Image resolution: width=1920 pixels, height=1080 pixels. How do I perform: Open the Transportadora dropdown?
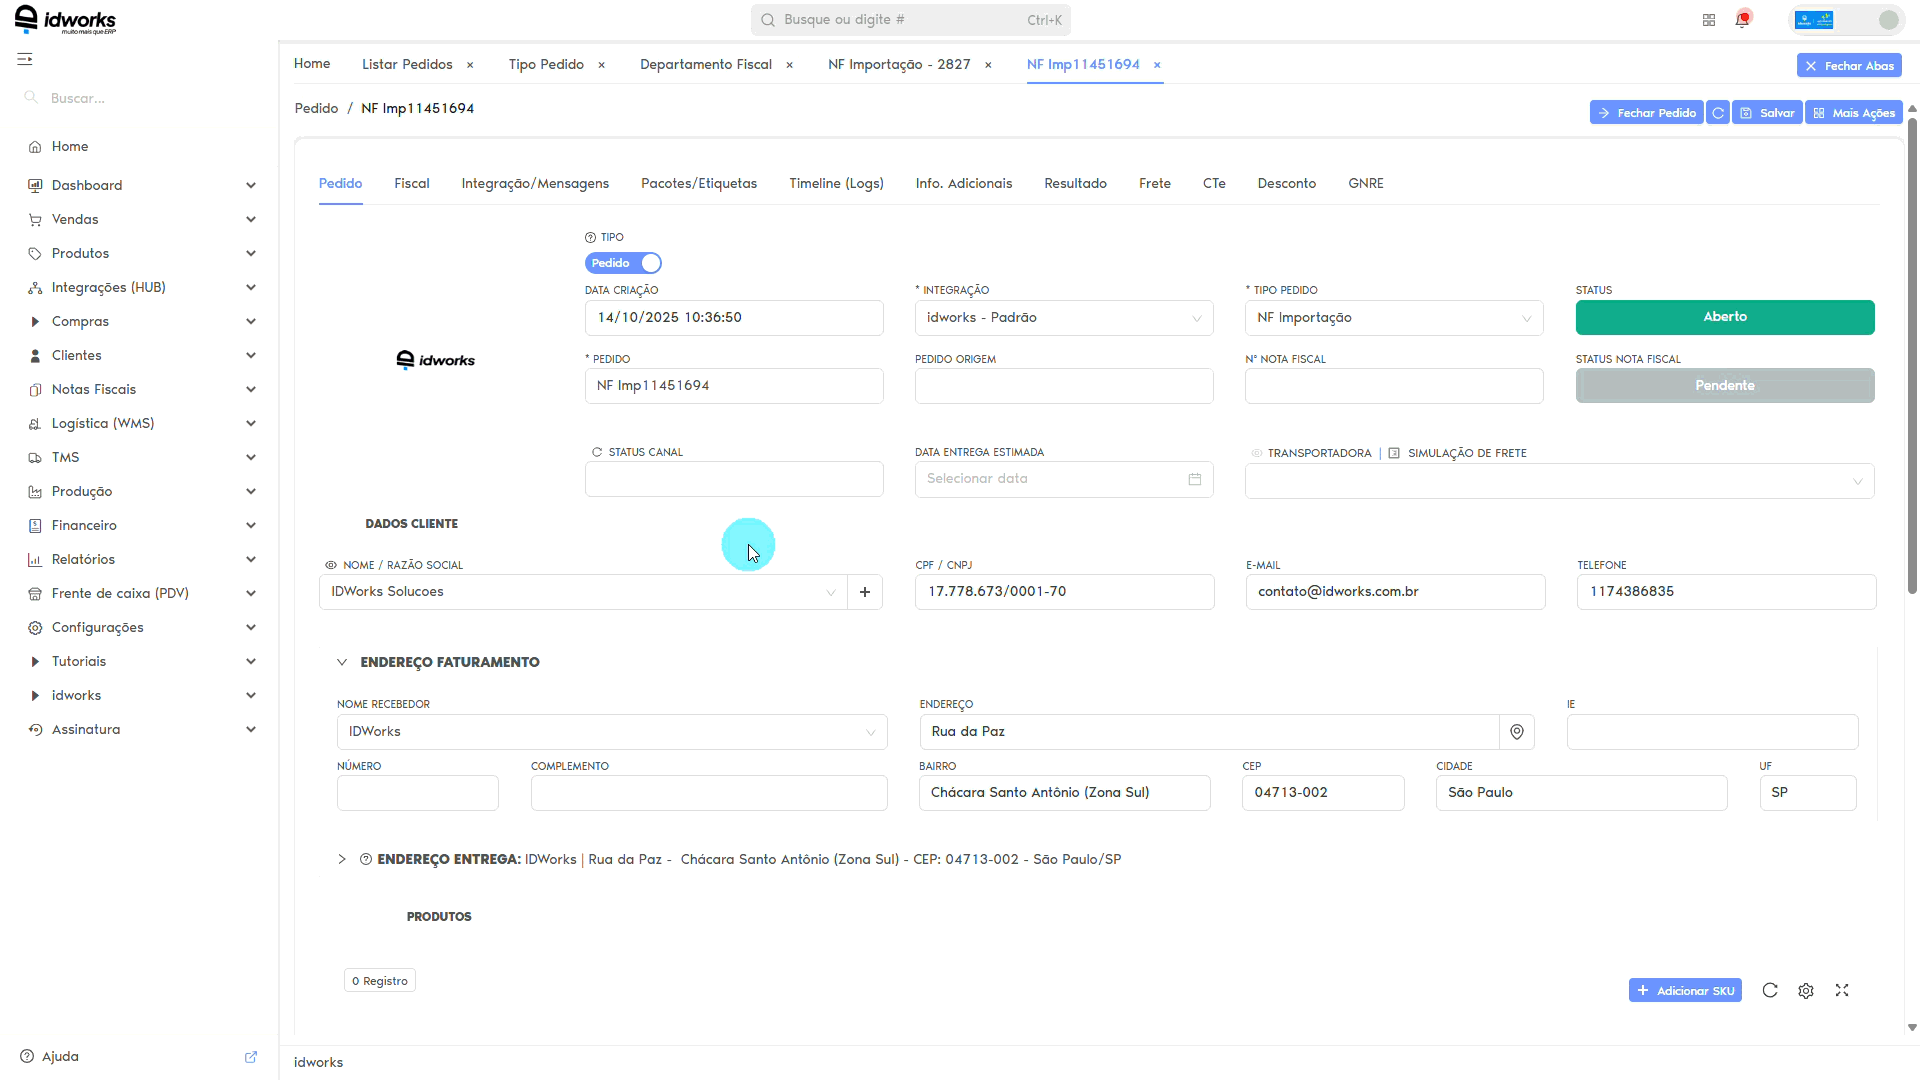(x=1559, y=481)
